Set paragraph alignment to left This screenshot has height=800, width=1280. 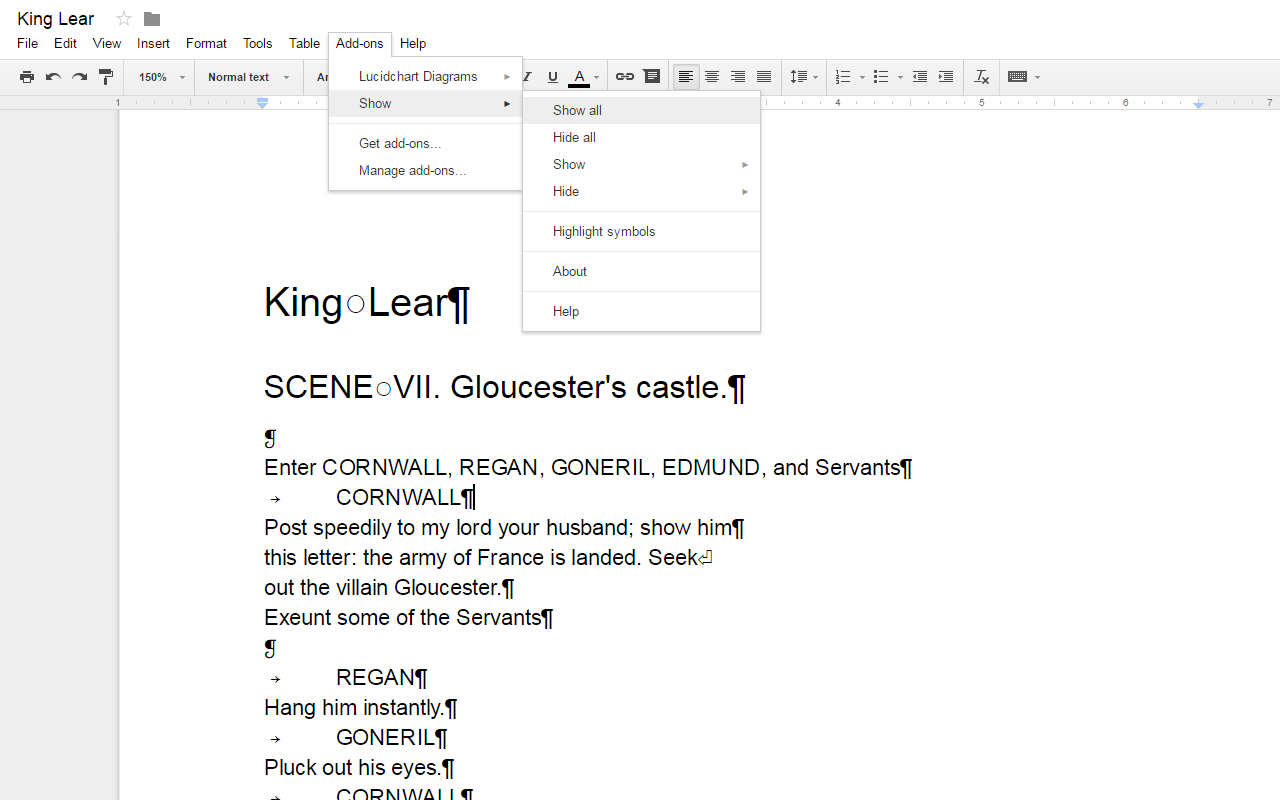[686, 77]
